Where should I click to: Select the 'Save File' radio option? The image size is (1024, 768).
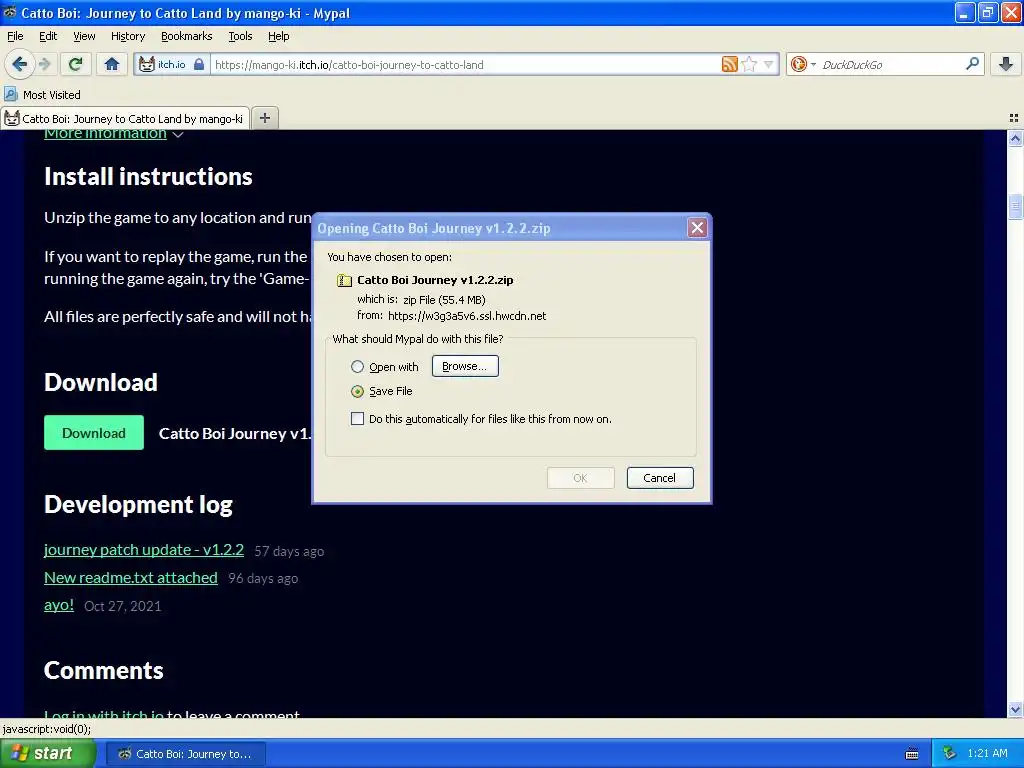point(357,391)
